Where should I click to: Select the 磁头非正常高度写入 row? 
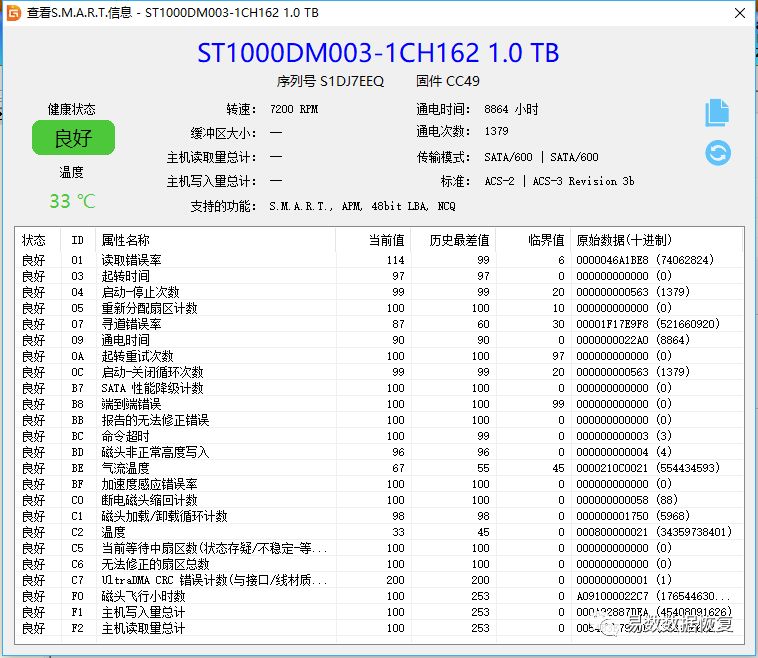[379, 452]
